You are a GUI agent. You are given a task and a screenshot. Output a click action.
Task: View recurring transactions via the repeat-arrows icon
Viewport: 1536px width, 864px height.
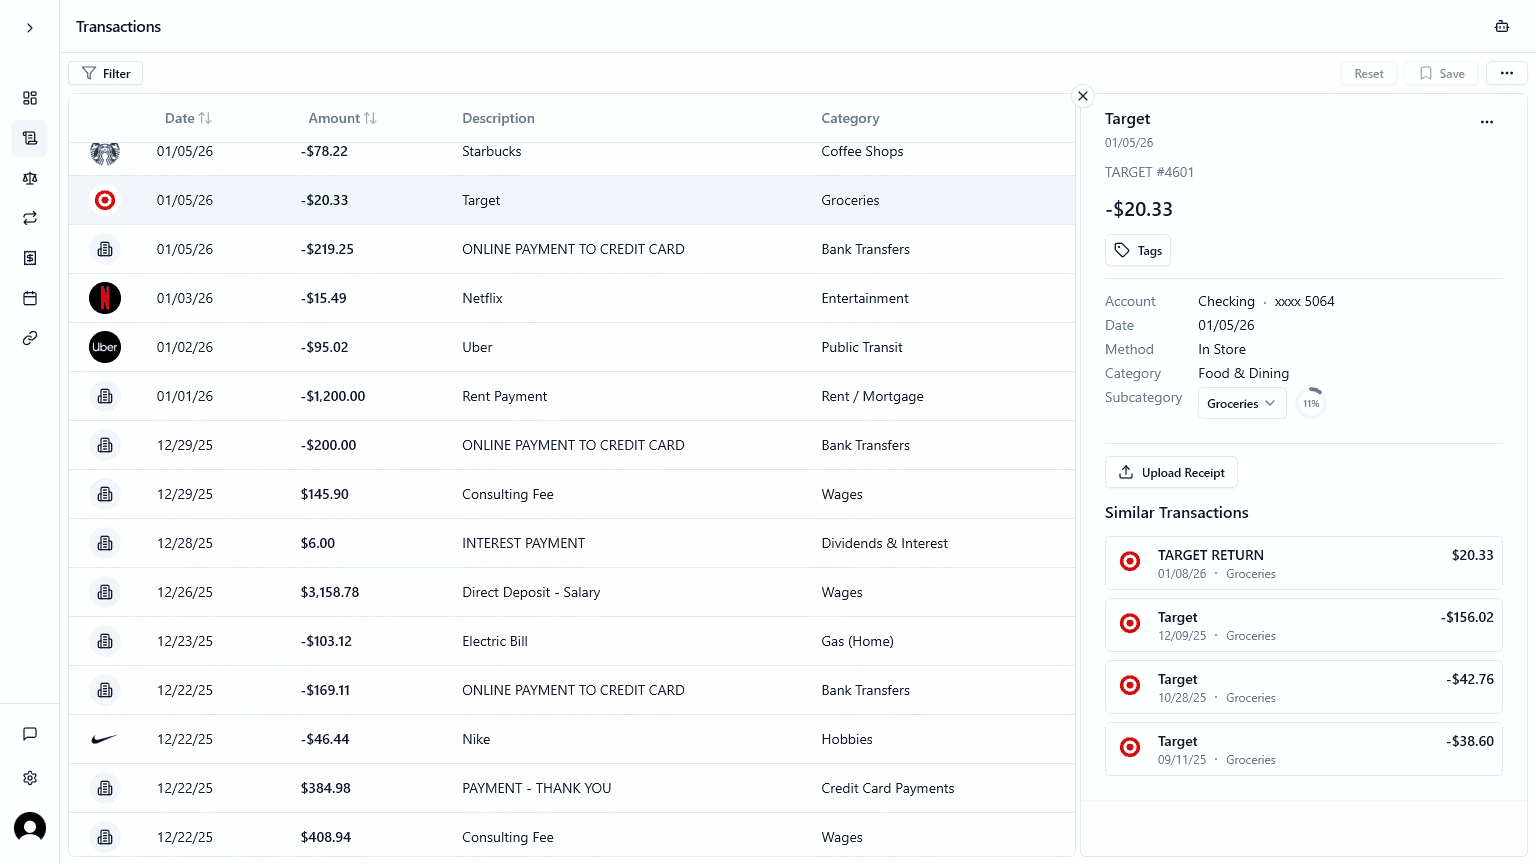coord(30,217)
